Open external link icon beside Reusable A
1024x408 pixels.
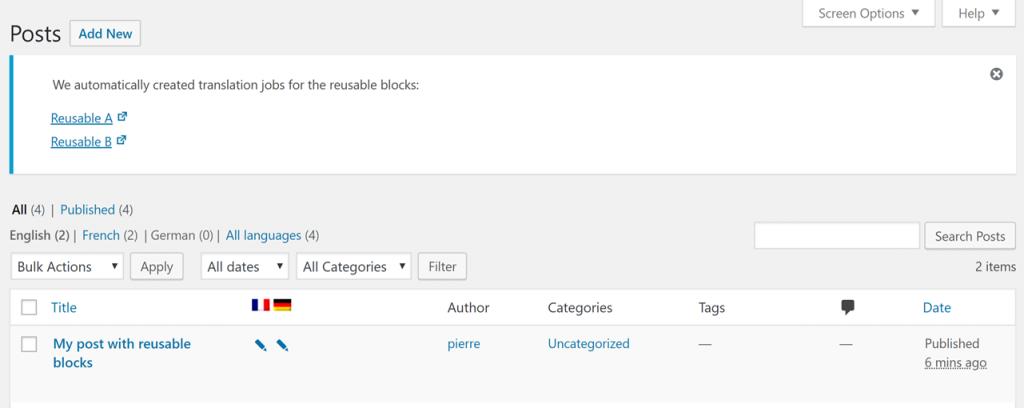coord(122,117)
